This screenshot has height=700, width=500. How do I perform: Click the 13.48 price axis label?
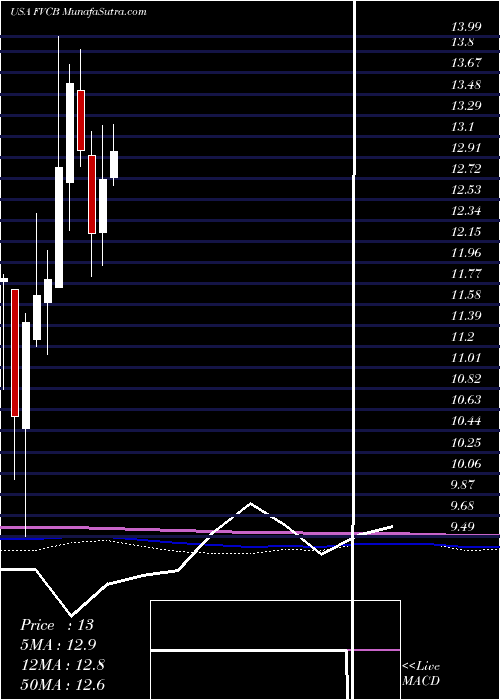(466, 84)
